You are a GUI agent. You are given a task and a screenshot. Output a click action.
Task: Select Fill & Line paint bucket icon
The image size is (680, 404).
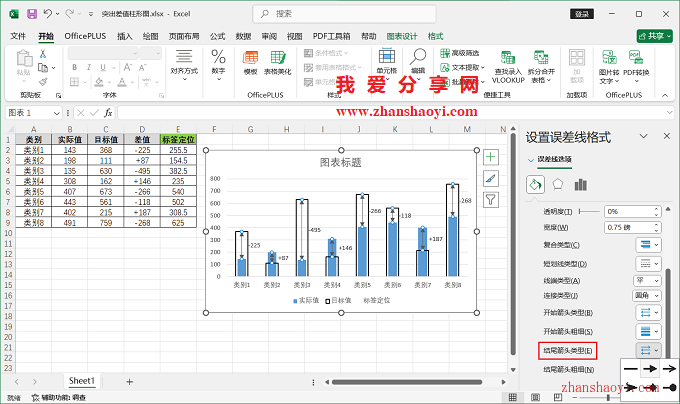pyautogui.click(x=535, y=185)
